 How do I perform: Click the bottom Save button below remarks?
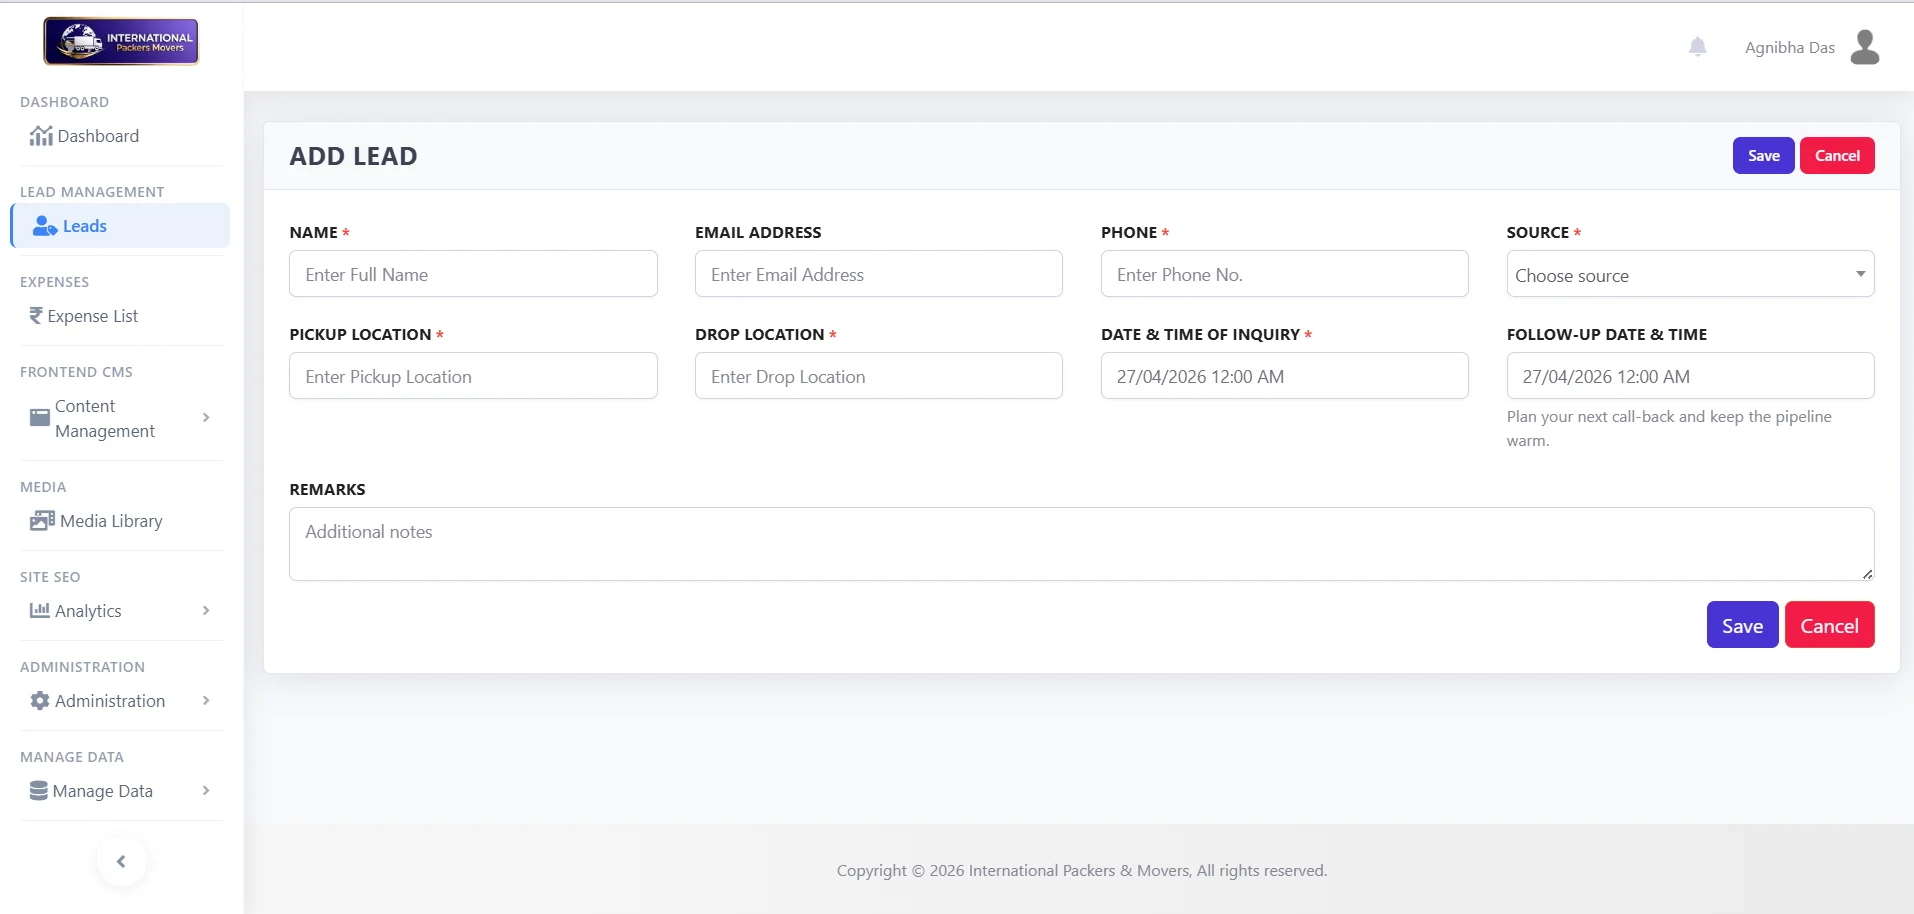(x=1742, y=625)
